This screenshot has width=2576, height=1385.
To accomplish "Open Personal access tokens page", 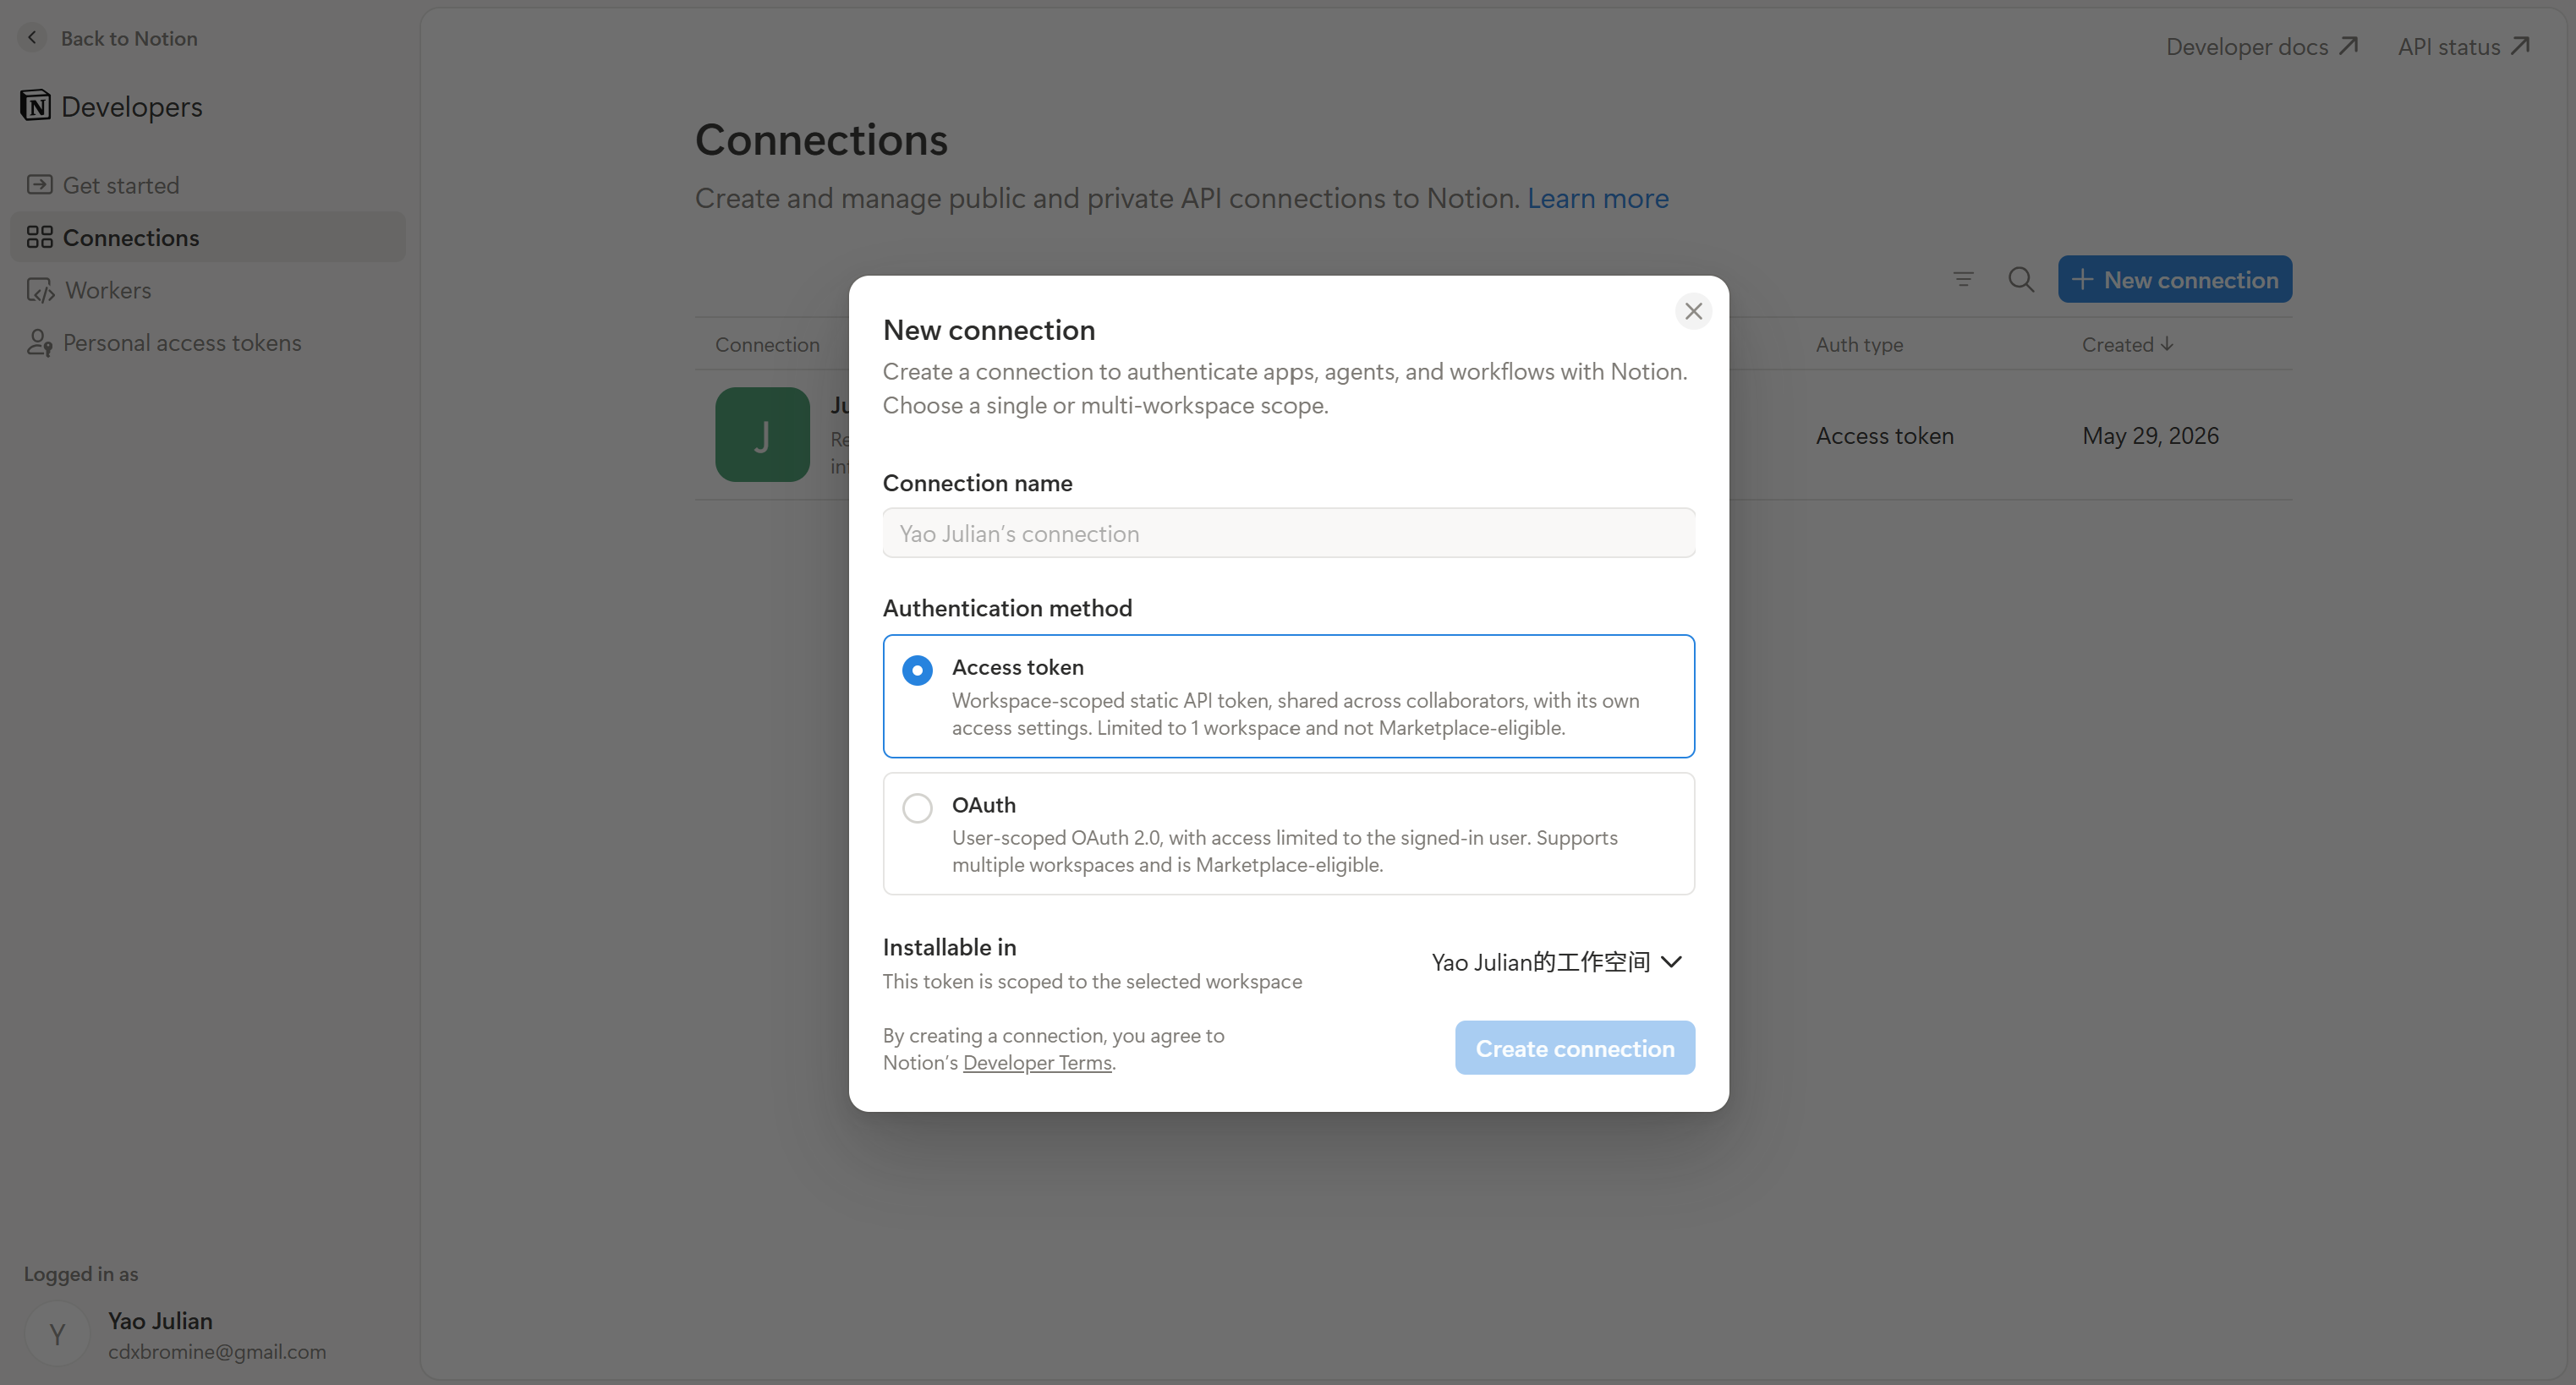I will pos(208,343).
